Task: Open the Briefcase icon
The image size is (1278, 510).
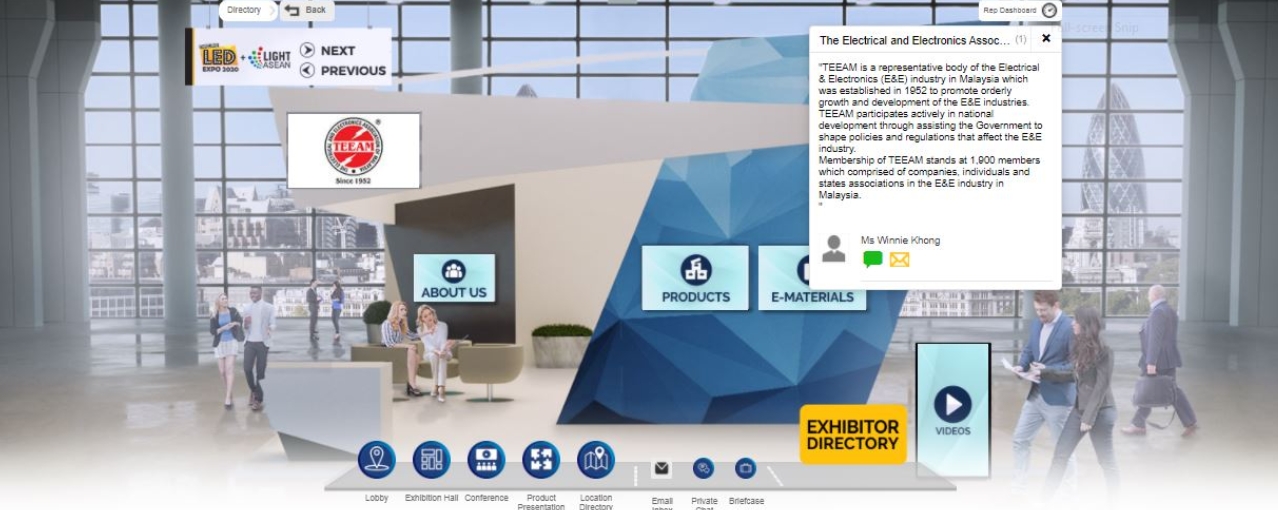Action: pos(745,468)
